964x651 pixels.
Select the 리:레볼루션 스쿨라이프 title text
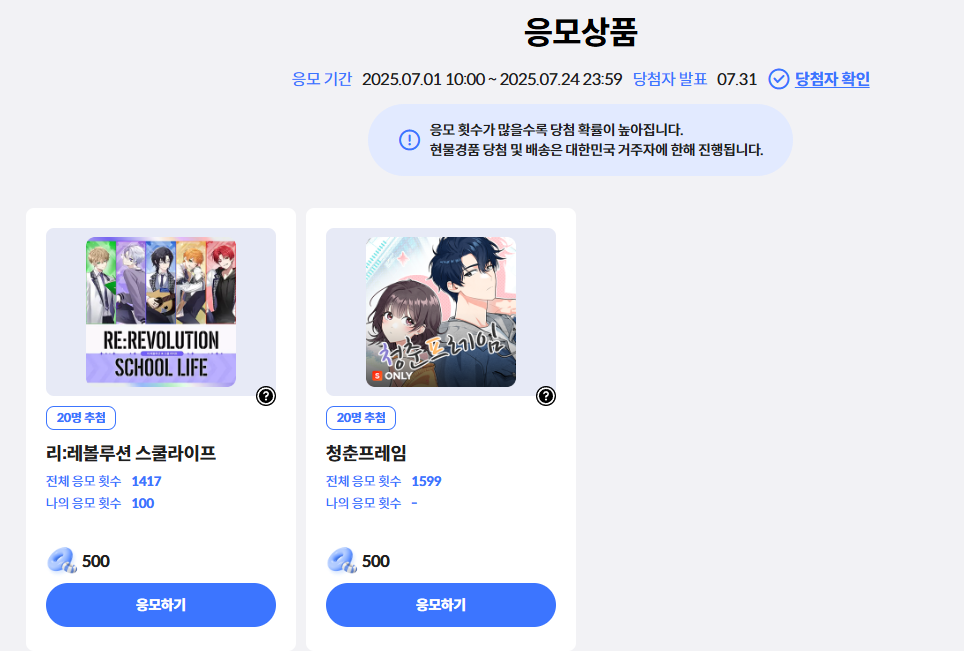131,453
